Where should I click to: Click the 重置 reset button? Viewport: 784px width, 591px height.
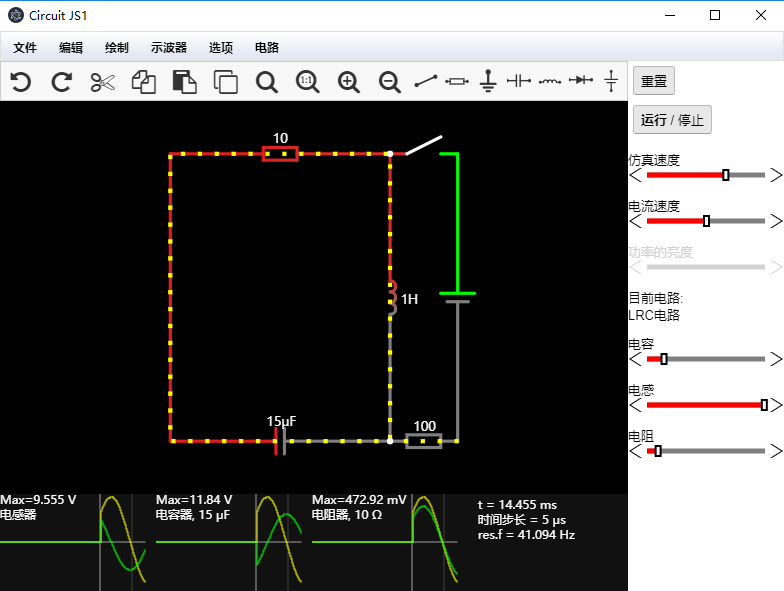pos(654,80)
